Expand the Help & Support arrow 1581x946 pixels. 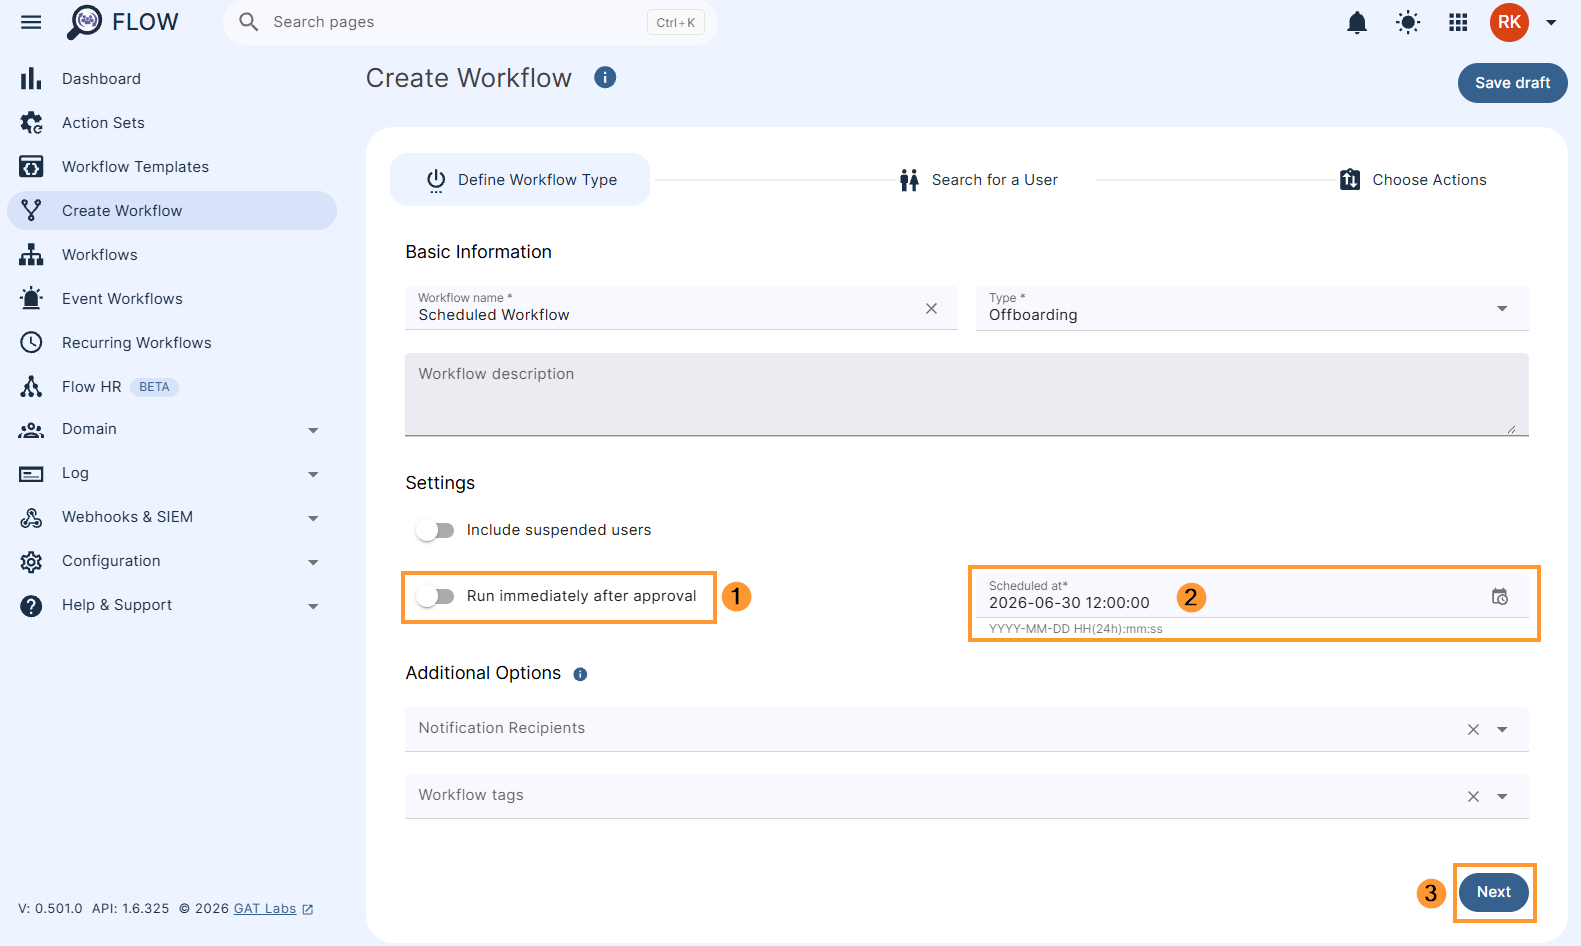click(313, 606)
